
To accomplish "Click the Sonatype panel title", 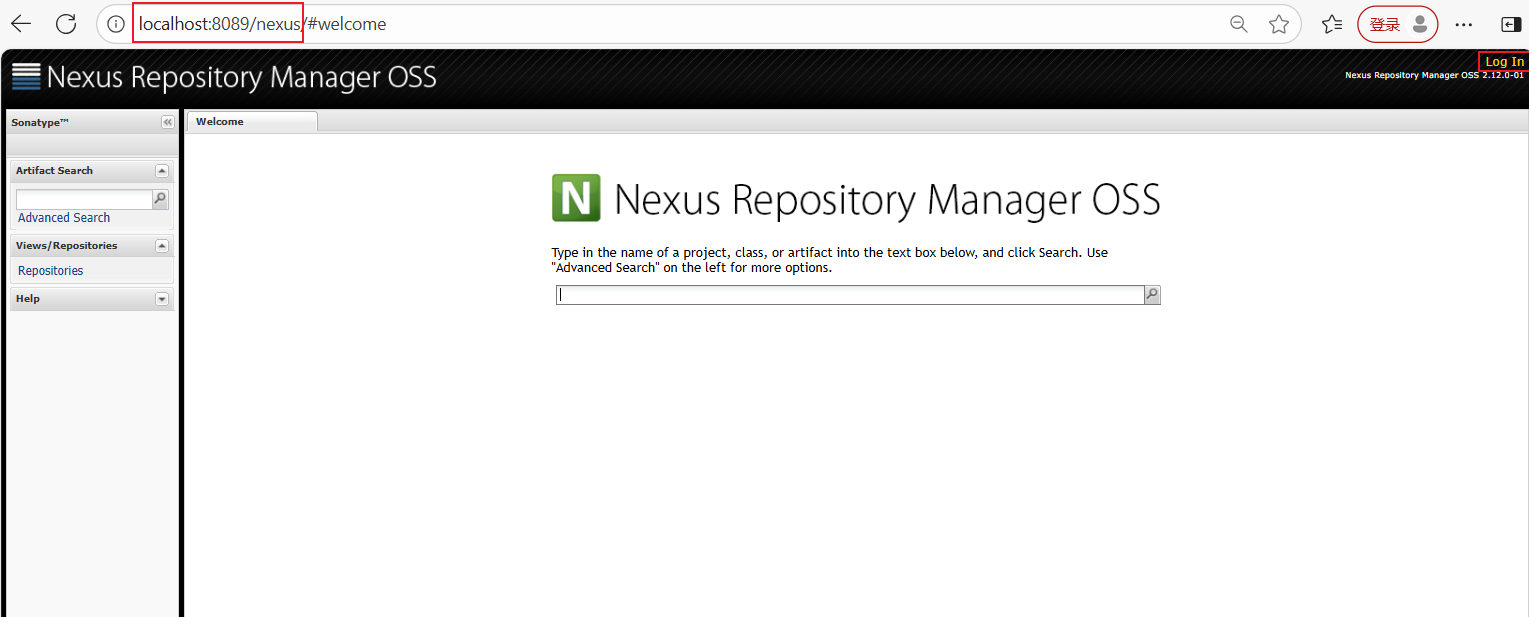I will point(40,122).
